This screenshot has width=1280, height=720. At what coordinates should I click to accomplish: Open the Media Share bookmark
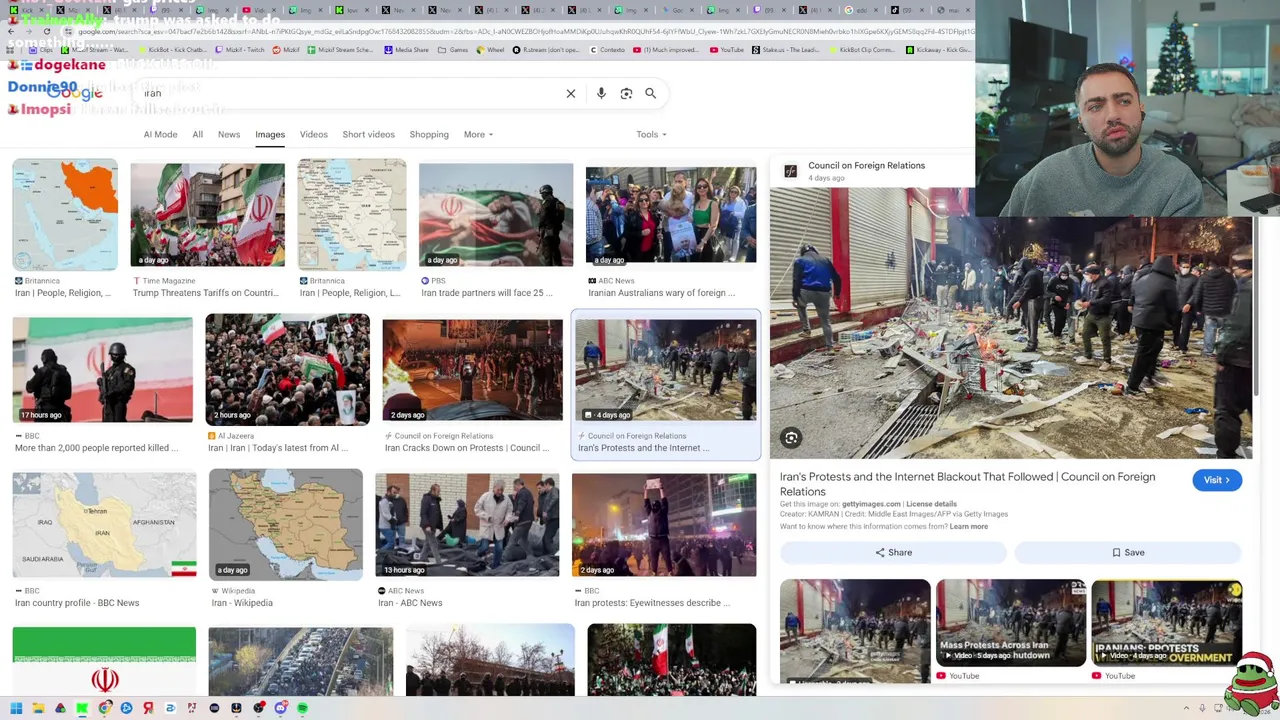point(407,50)
